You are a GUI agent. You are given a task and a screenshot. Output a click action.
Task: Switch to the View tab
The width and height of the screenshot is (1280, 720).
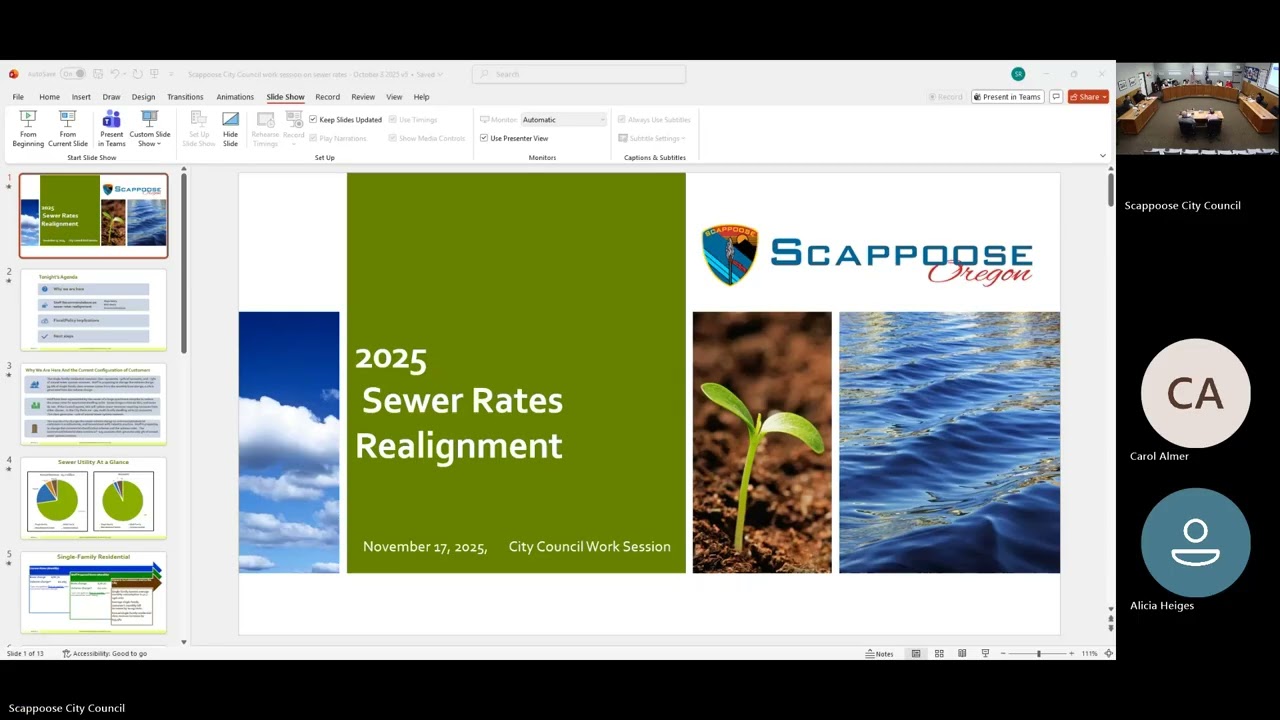point(394,97)
